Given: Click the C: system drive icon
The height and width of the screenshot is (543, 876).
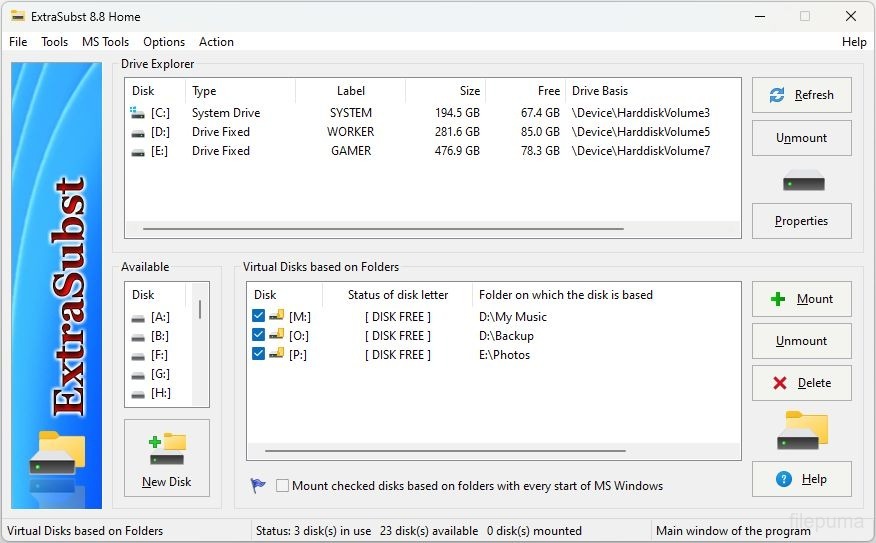Looking at the screenshot, I should [138, 113].
